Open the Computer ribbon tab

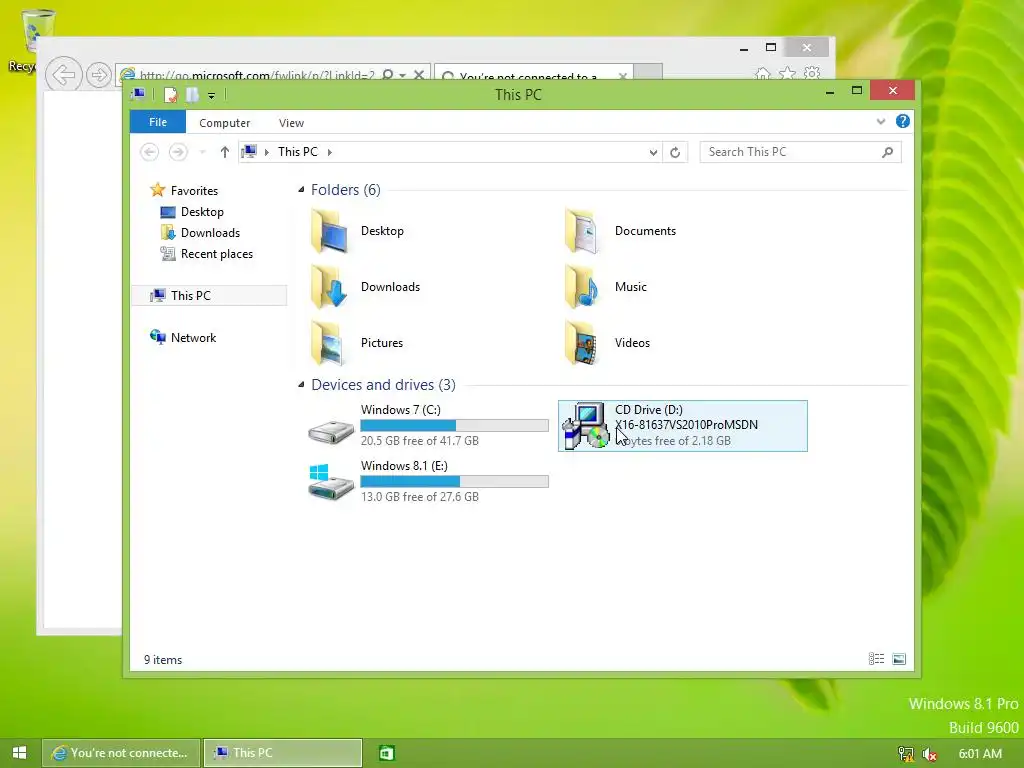click(x=225, y=123)
